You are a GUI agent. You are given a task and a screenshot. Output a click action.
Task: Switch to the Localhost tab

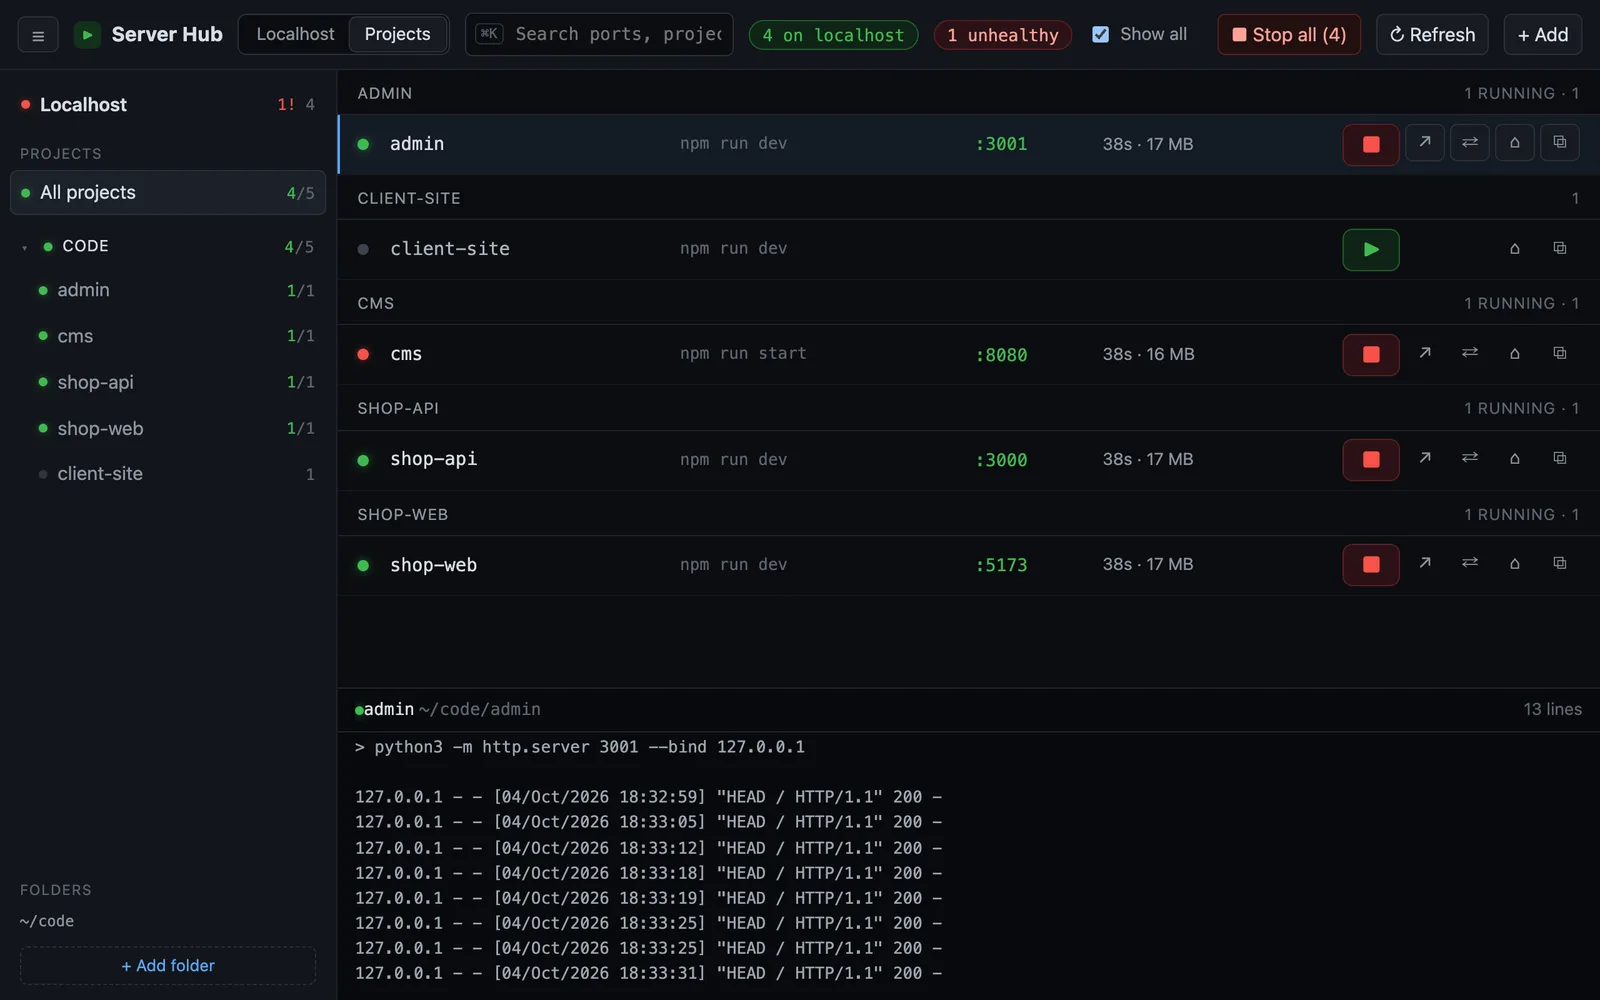(x=295, y=34)
